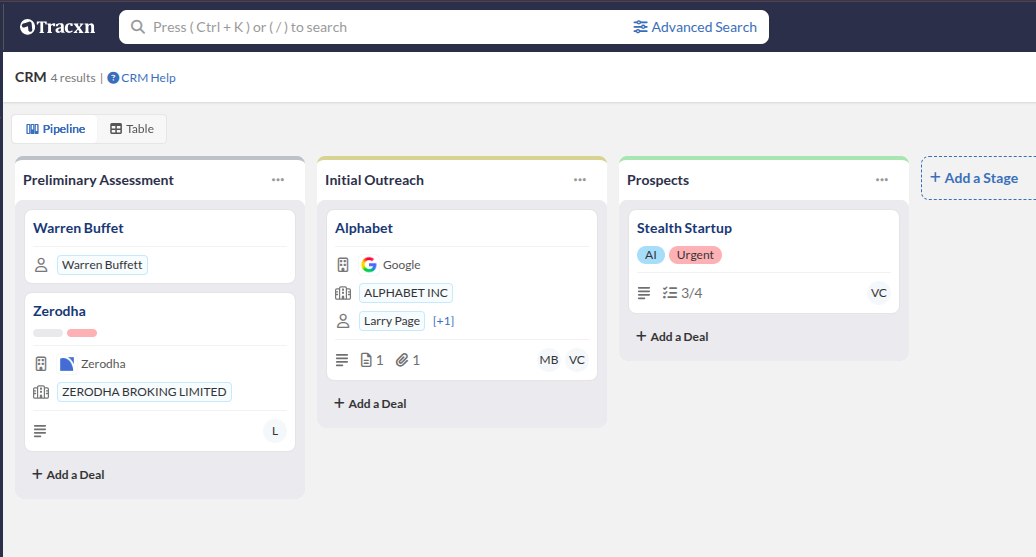Image resolution: width=1036 pixels, height=557 pixels.
Task: Click the Google logo on Alphabet card
Action: [x=369, y=265]
